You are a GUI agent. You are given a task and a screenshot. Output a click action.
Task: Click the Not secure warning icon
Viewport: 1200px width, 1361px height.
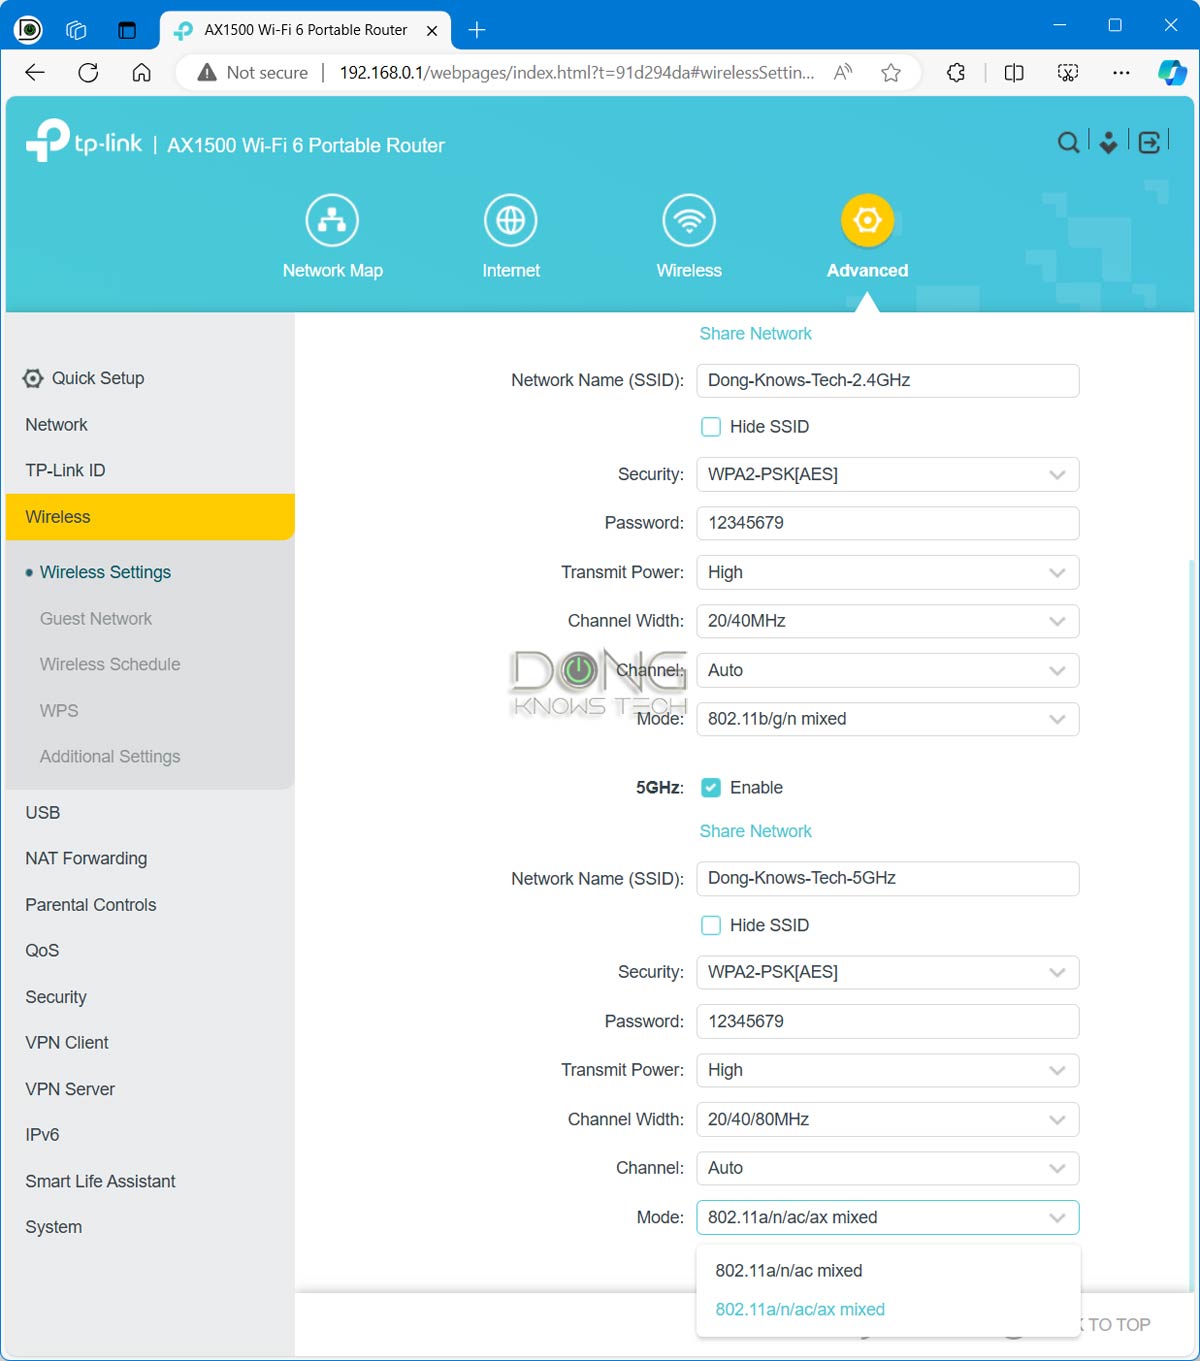(207, 72)
